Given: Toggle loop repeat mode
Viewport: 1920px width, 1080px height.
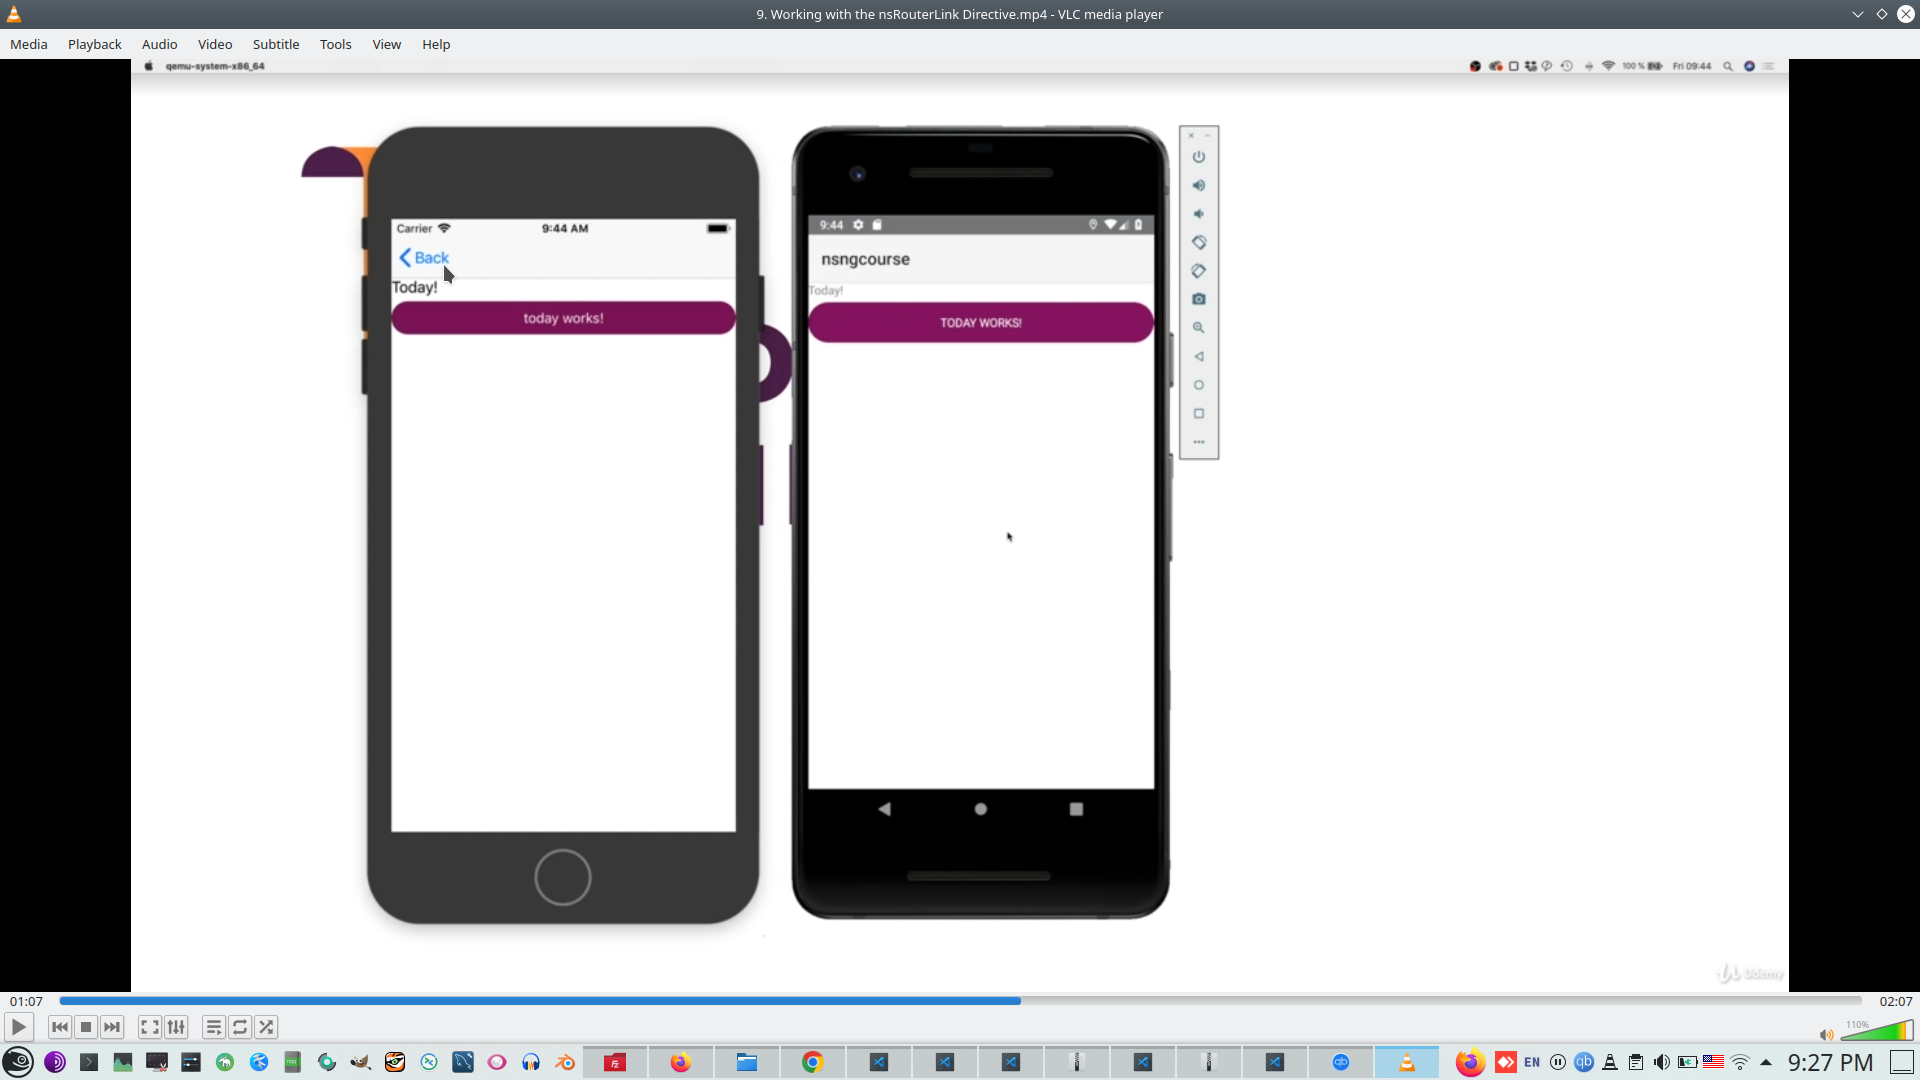Looking at the screenshot, I should (x=240, y=1027).
